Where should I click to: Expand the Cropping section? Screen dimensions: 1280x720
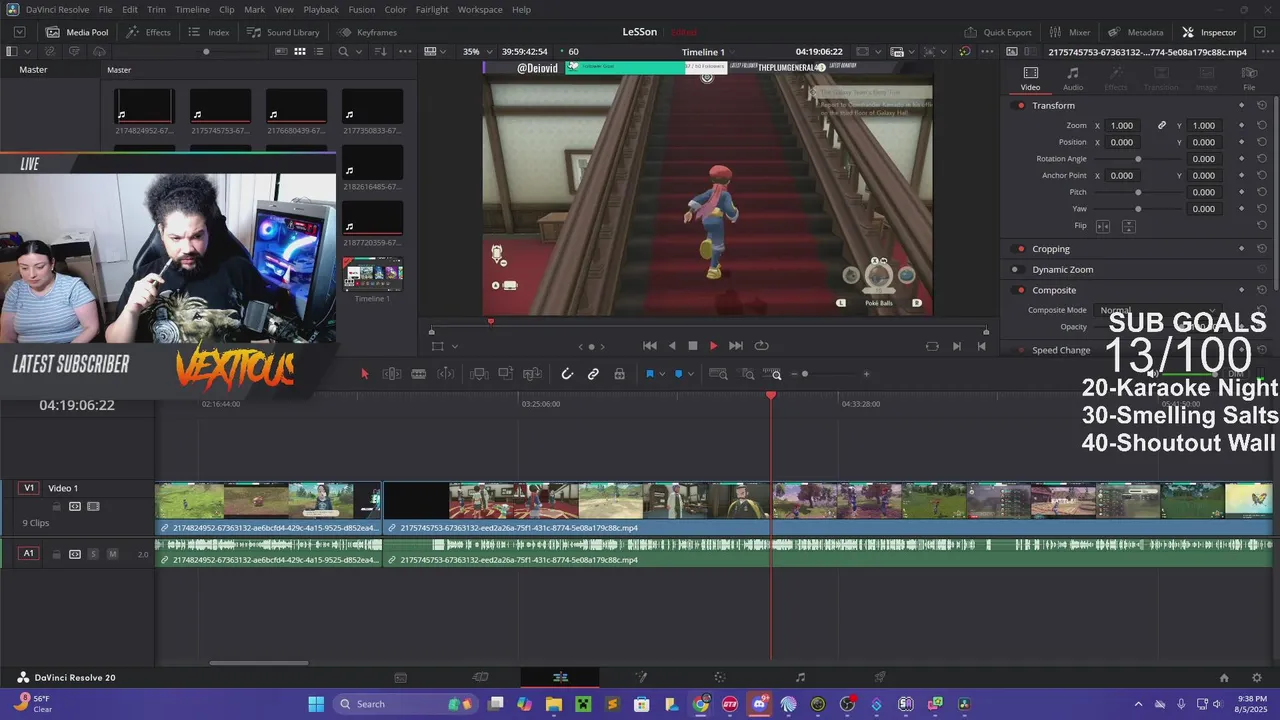pyautogui.click(x=1051, y=249)
